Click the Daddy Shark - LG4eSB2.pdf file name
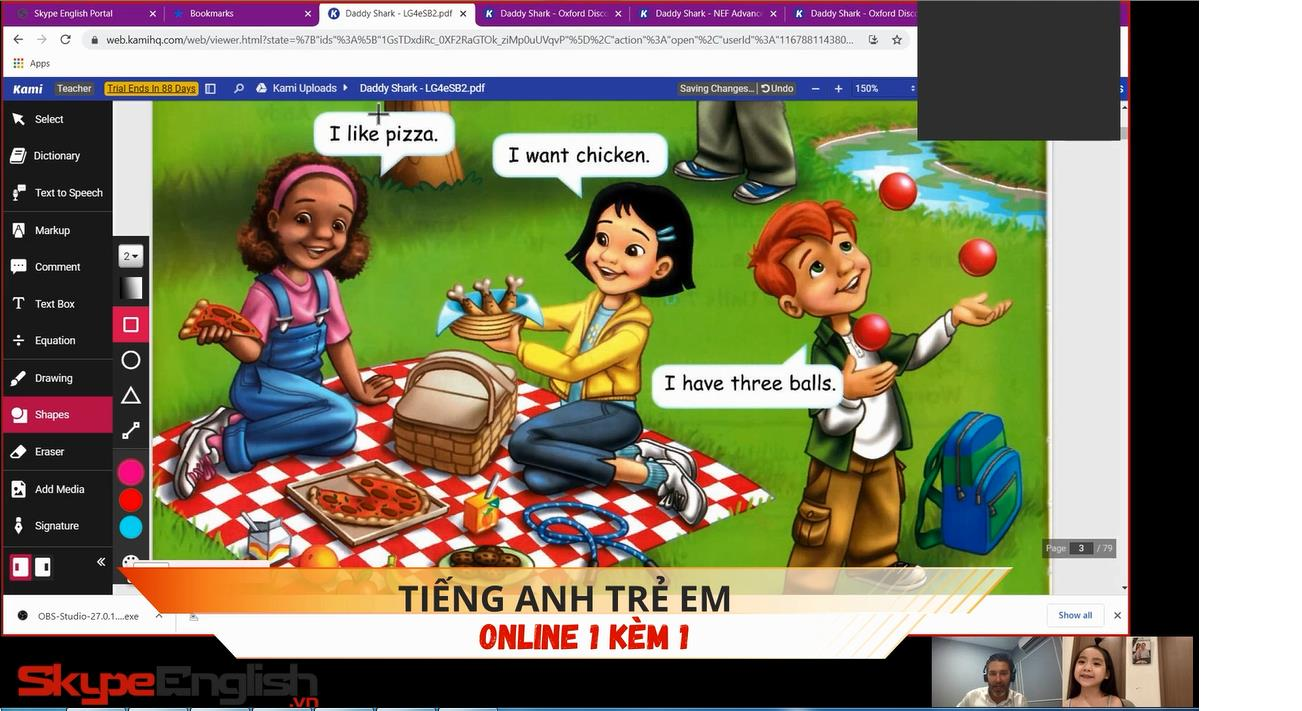This screenshot has height=711, width=1302. (422, 88)
